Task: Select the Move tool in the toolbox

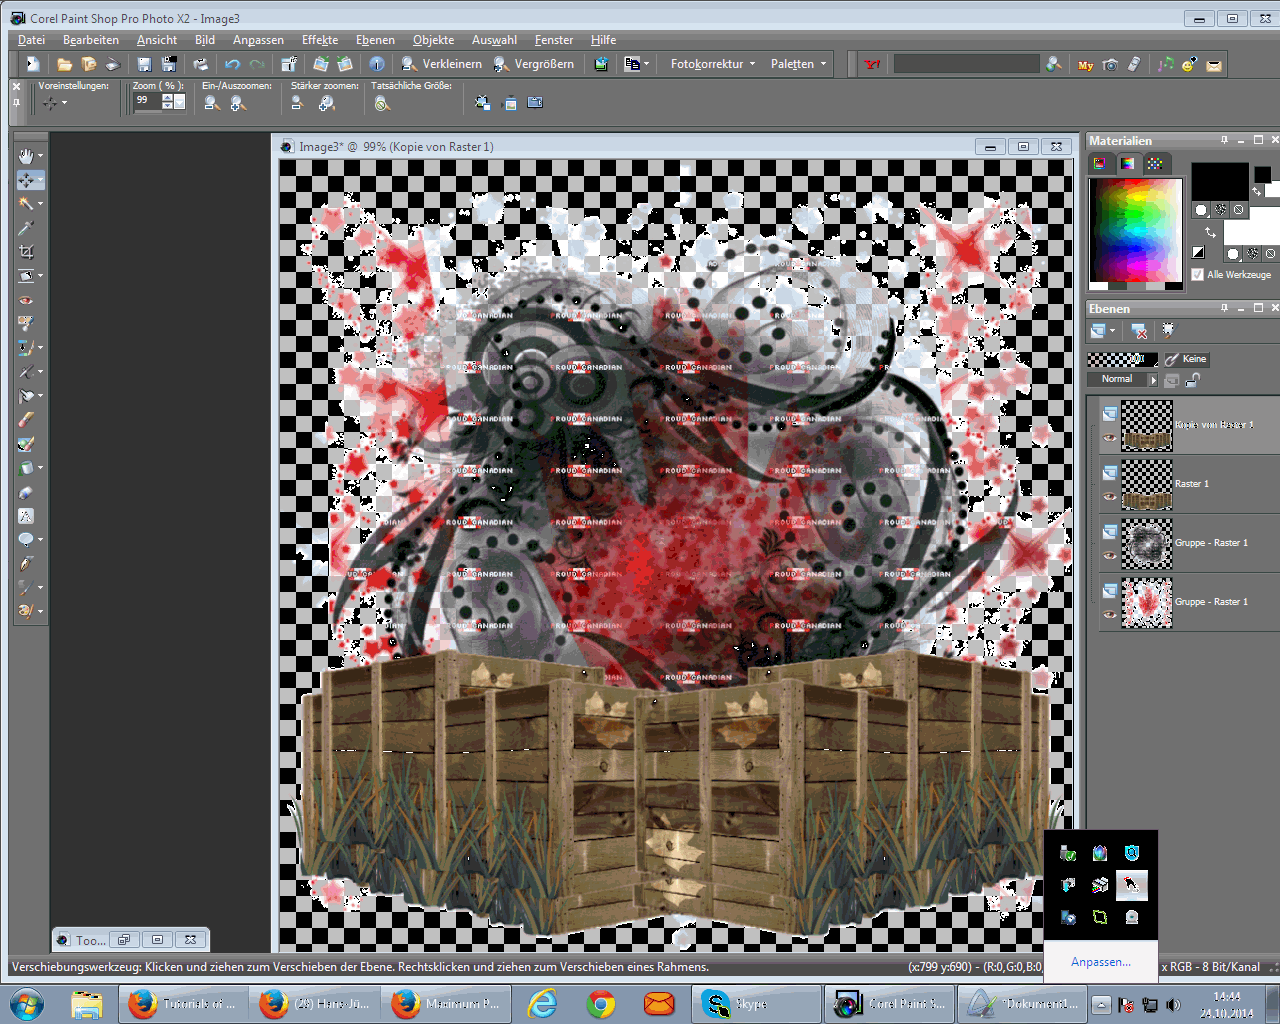Action: 26,180
